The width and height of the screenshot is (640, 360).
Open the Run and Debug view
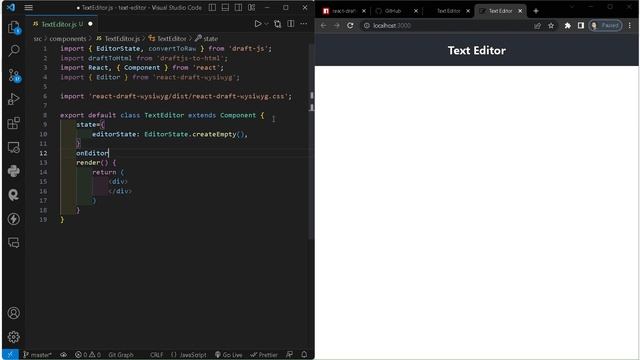click(x=14, y=99)
